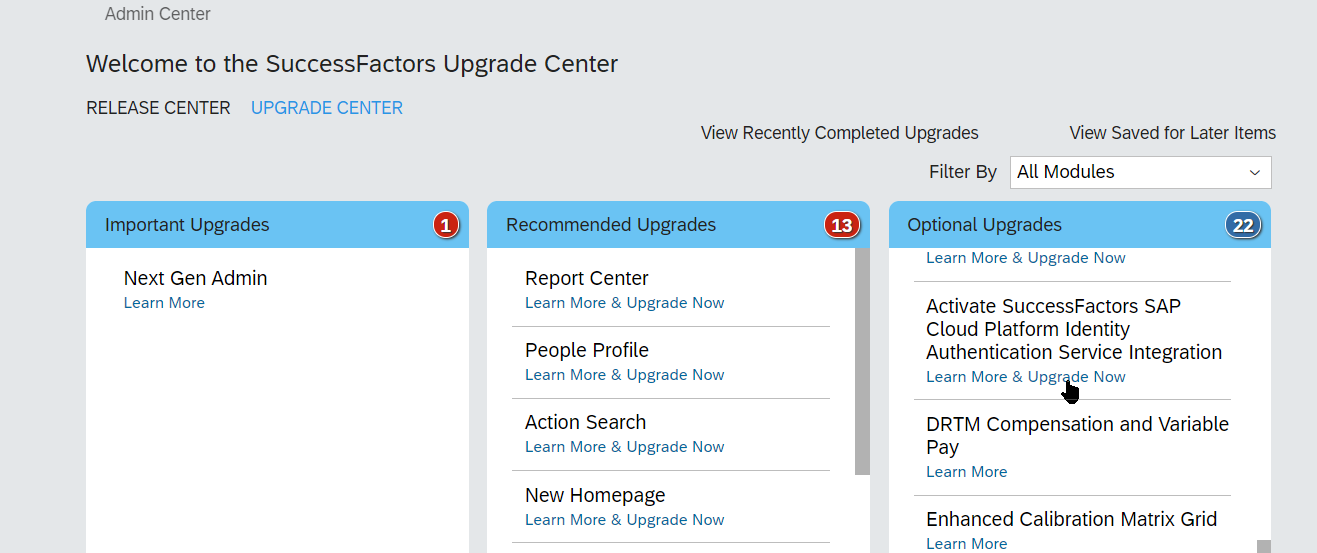Click Learn More under DRTM Compensation and Variable Pay
1317x553 pixels.
(x=966, y=472)
